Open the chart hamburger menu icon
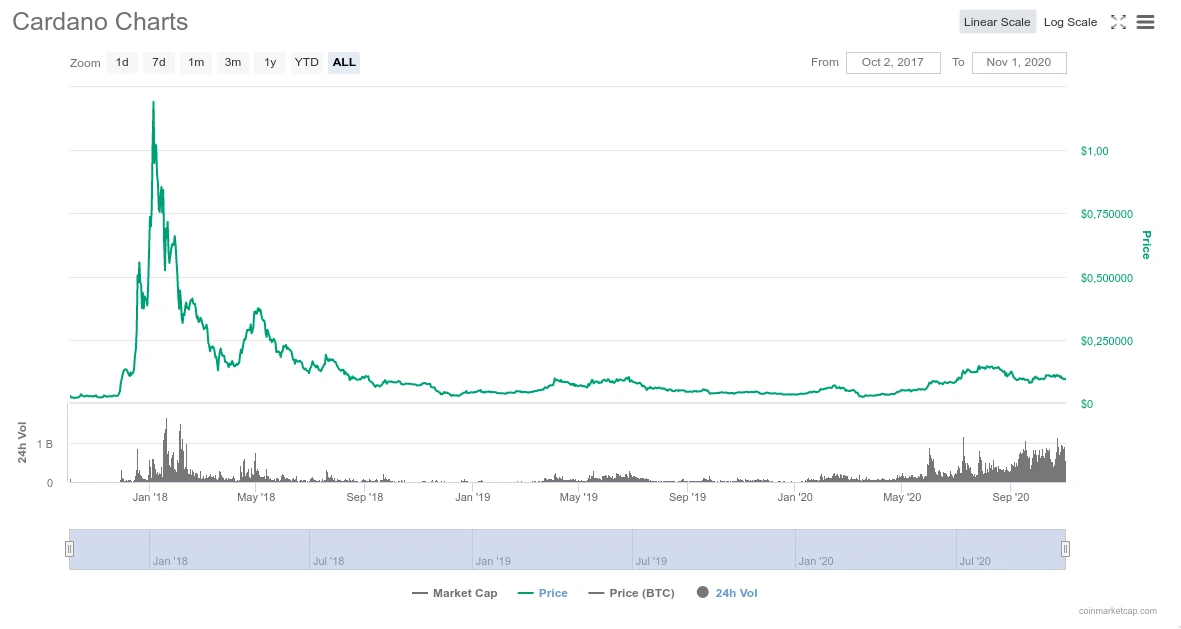This screenshot has width=1181, height=629. tap(1145, 23)
